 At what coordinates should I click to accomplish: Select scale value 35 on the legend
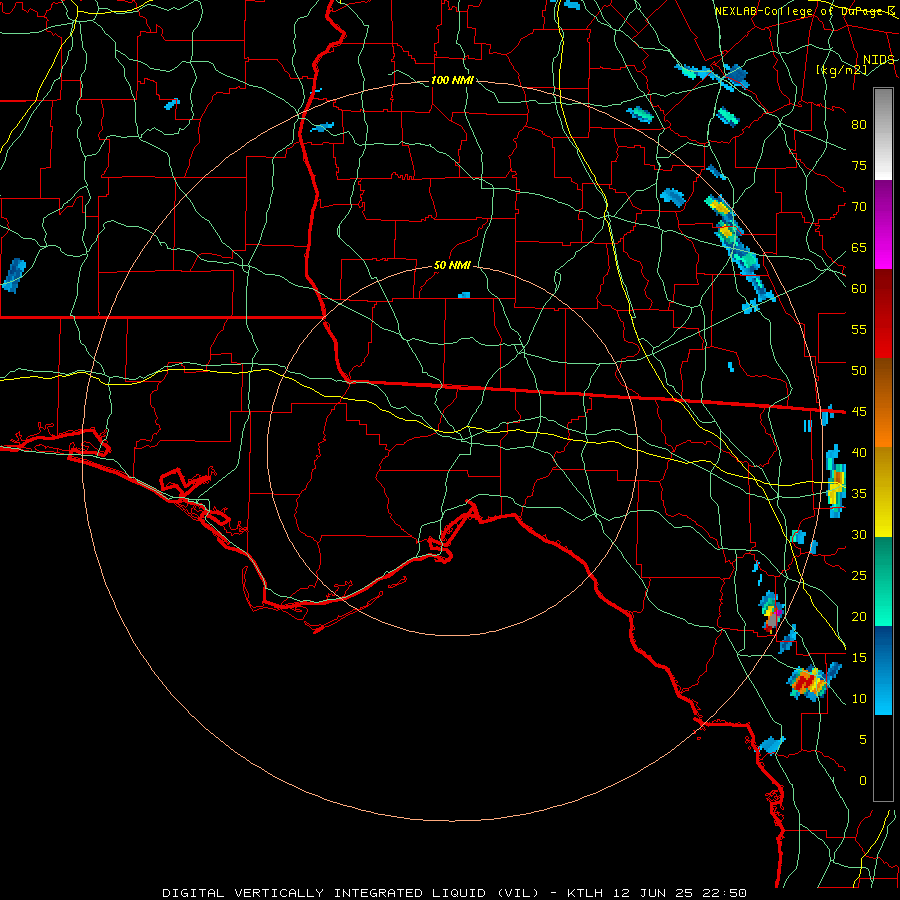(859, 494)
